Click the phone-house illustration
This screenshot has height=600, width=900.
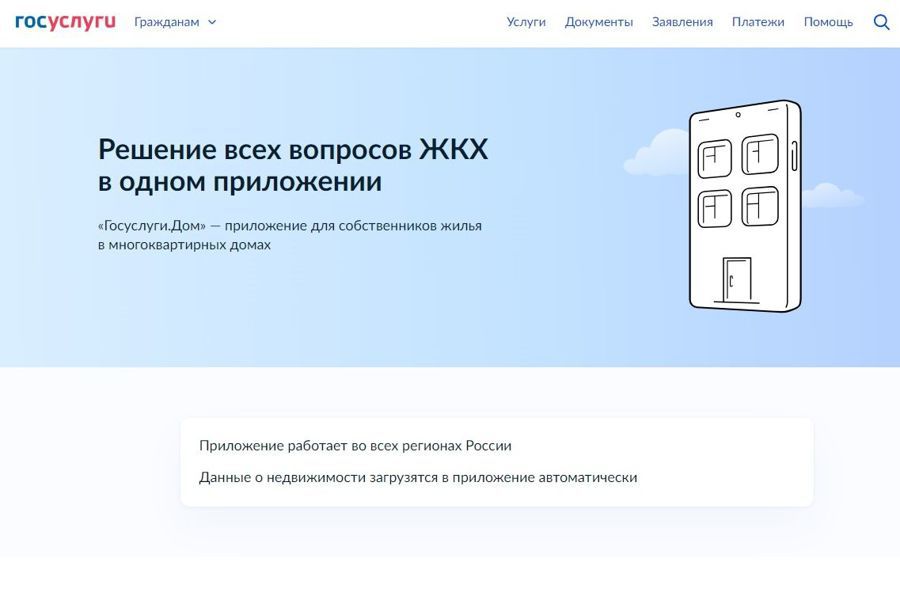(x=745, y=206)
